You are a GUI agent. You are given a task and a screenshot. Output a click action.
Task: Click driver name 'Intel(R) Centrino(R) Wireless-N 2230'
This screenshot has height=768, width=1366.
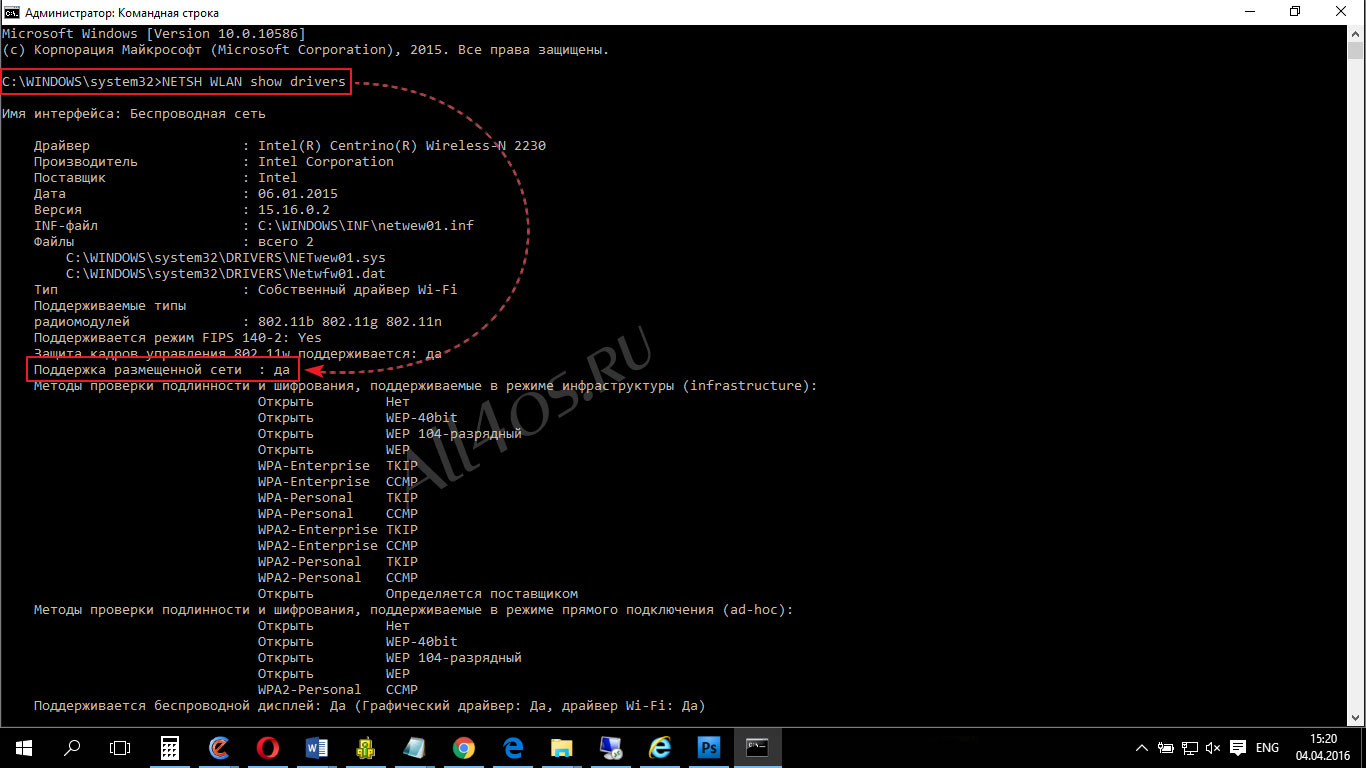click(402, 146)
